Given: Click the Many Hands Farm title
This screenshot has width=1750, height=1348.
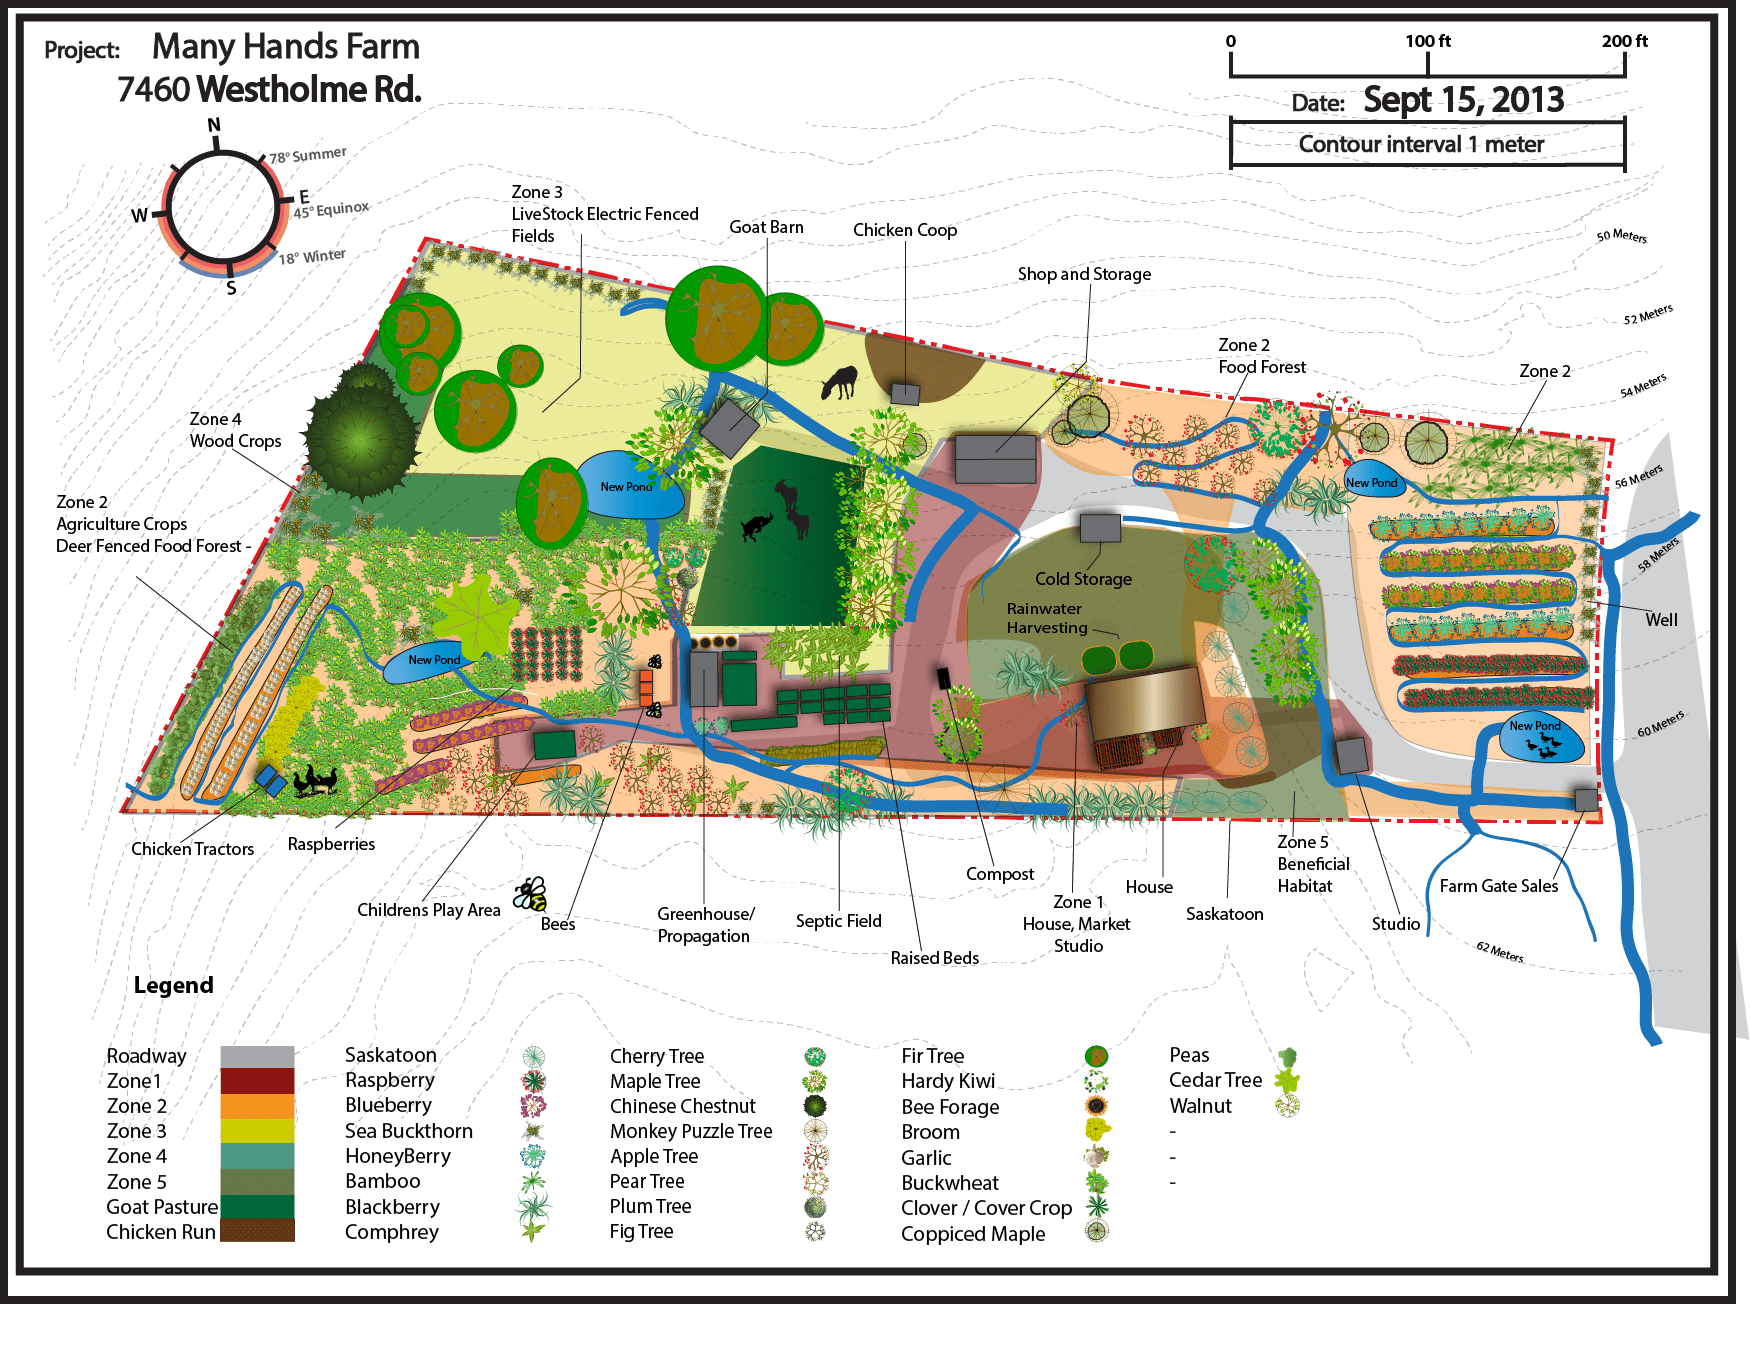Looking at the screenshot, I should pyautogui.click(x=286, y=47).
